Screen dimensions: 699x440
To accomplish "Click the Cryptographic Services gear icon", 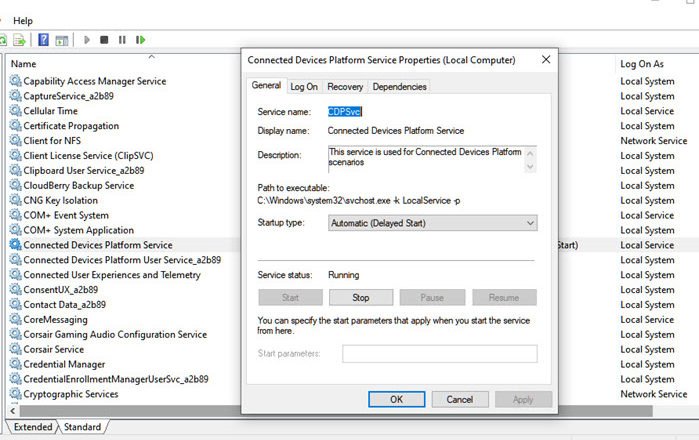I will (x=15, y=394).
